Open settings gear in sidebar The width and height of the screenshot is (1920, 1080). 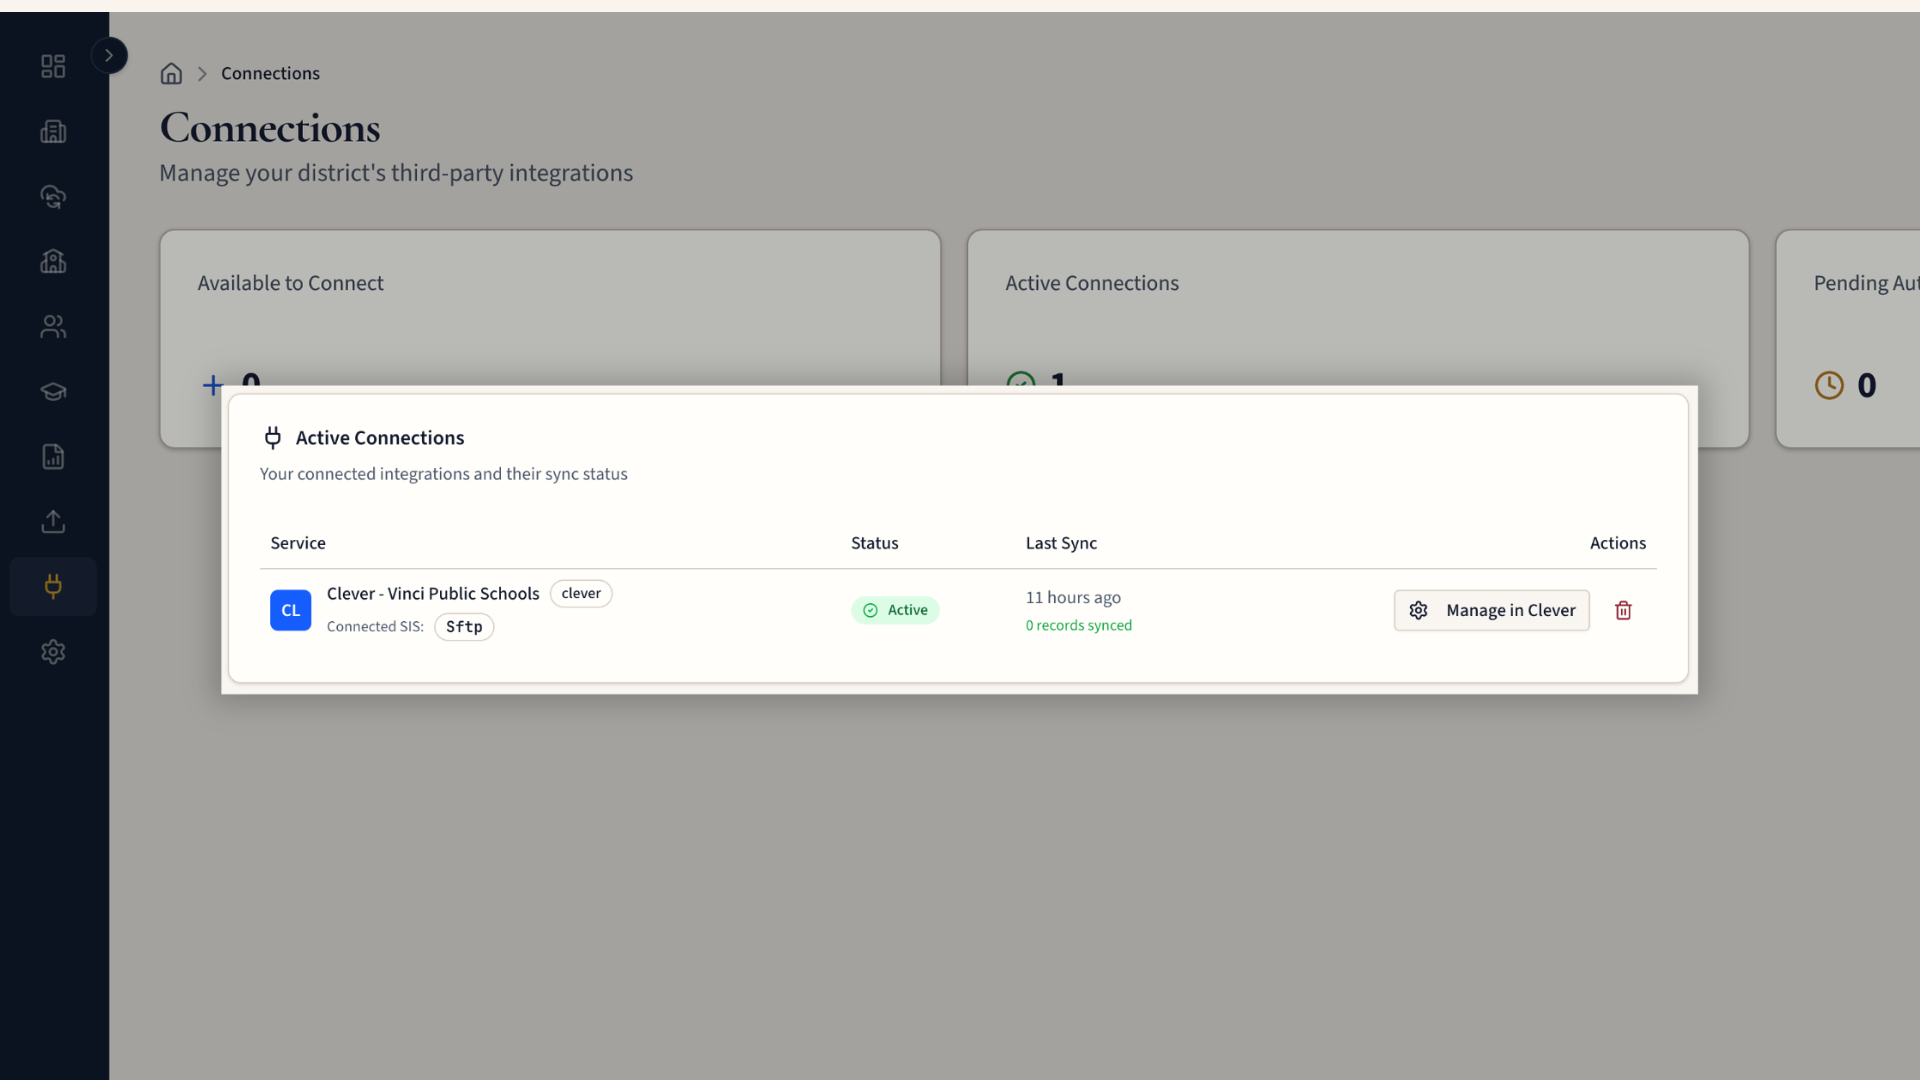click(x=53, y=652)
